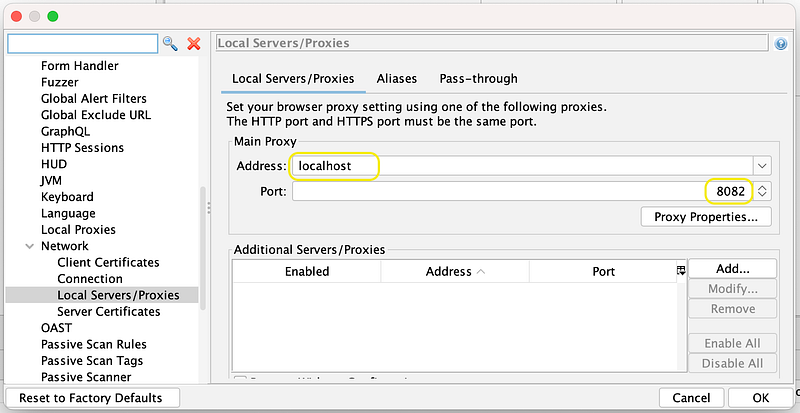Click the search magnifier icon
The width and height of the screenshot is (800, 413).
[x=170, y=44]
